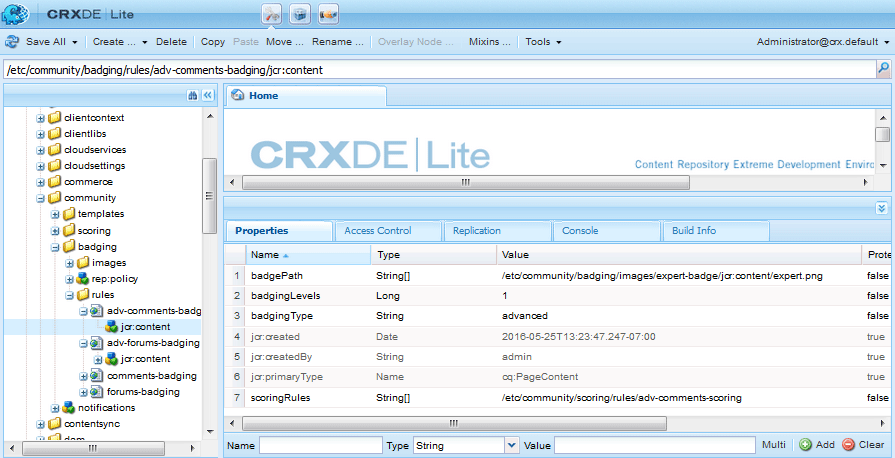The height and width of the screenshot is (458, 895).
Task: Expand the clientcontext folder
Action: pos(41,118)
